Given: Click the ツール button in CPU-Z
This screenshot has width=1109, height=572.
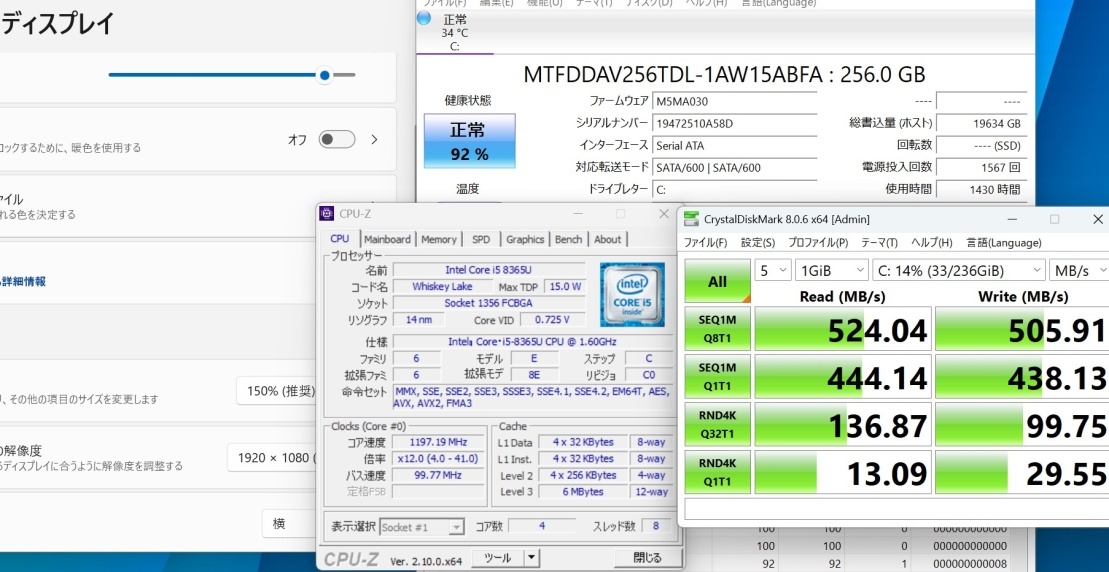Looking at the screenshot, I should (498, 558).
